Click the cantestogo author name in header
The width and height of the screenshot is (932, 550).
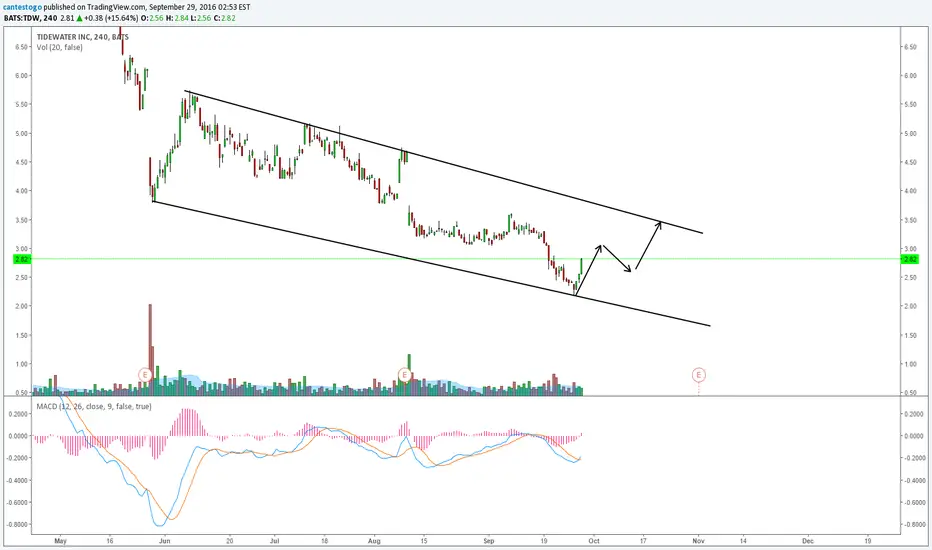point(22,7)
